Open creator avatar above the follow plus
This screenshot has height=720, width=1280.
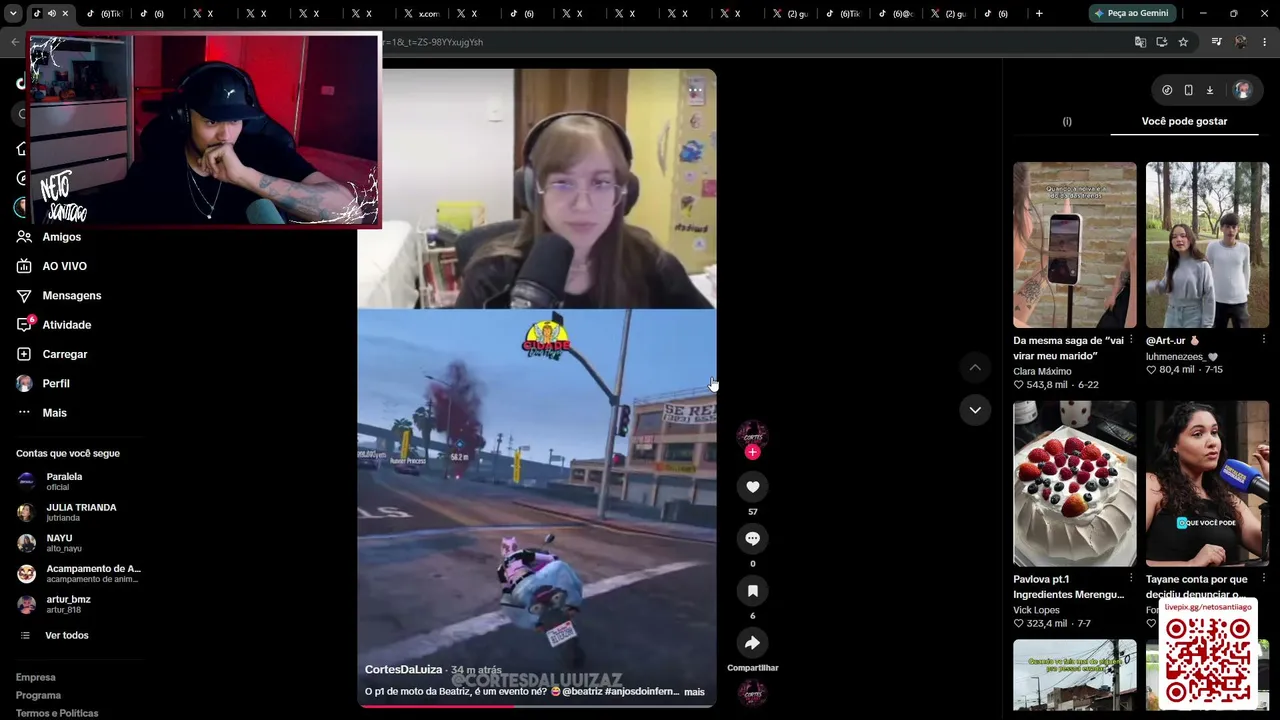point(752,434)
